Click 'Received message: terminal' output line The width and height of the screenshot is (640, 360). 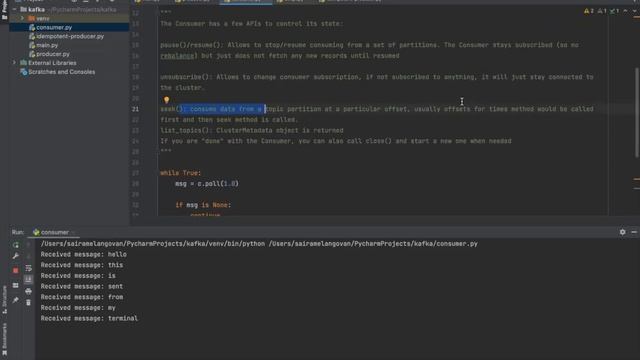point(89,318)
